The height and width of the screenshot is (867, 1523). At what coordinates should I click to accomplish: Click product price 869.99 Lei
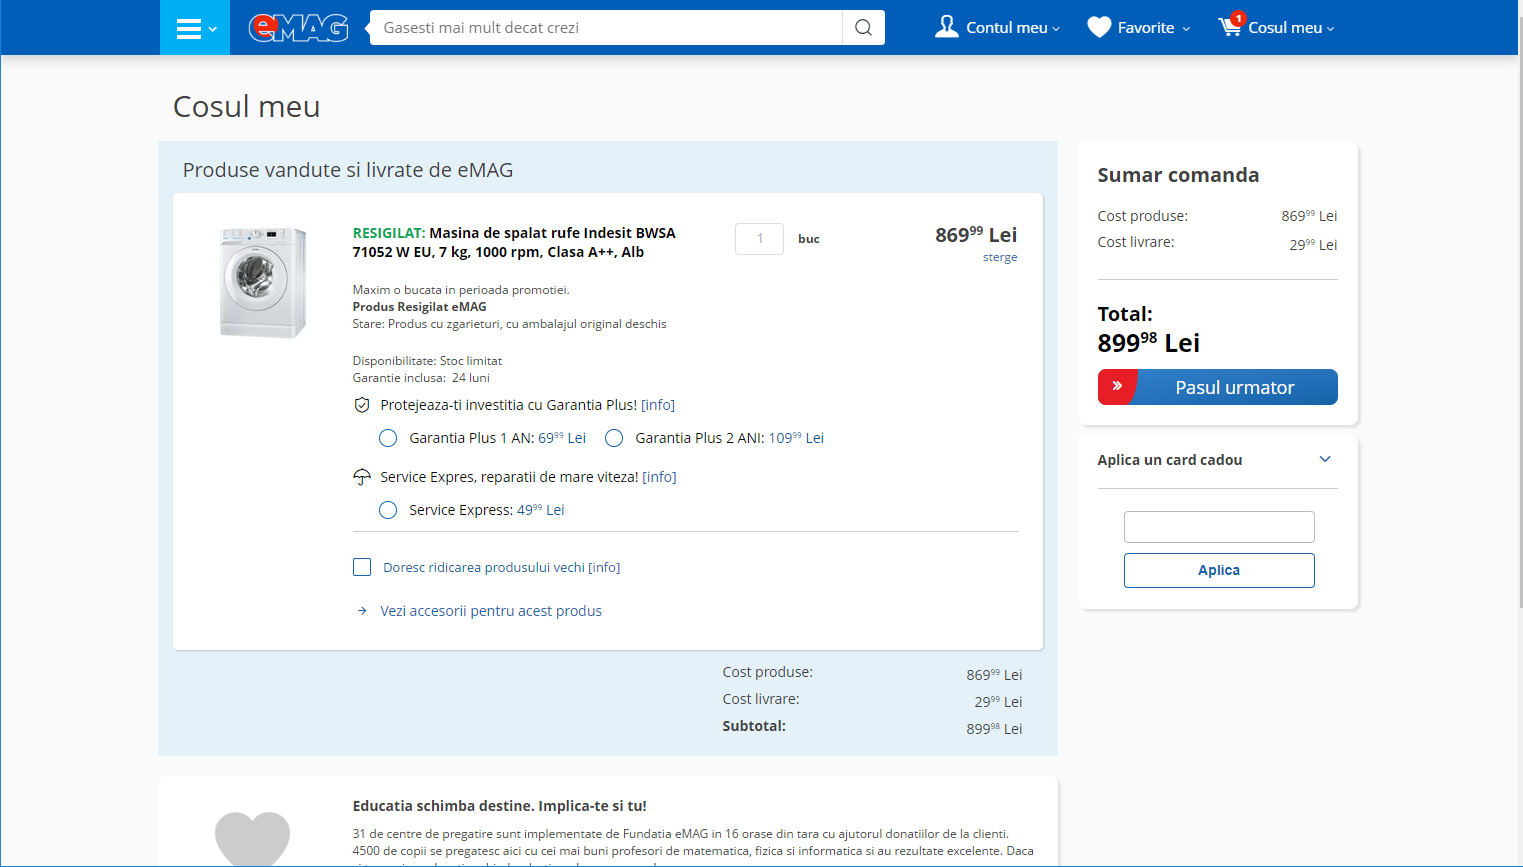click(976, 235)
